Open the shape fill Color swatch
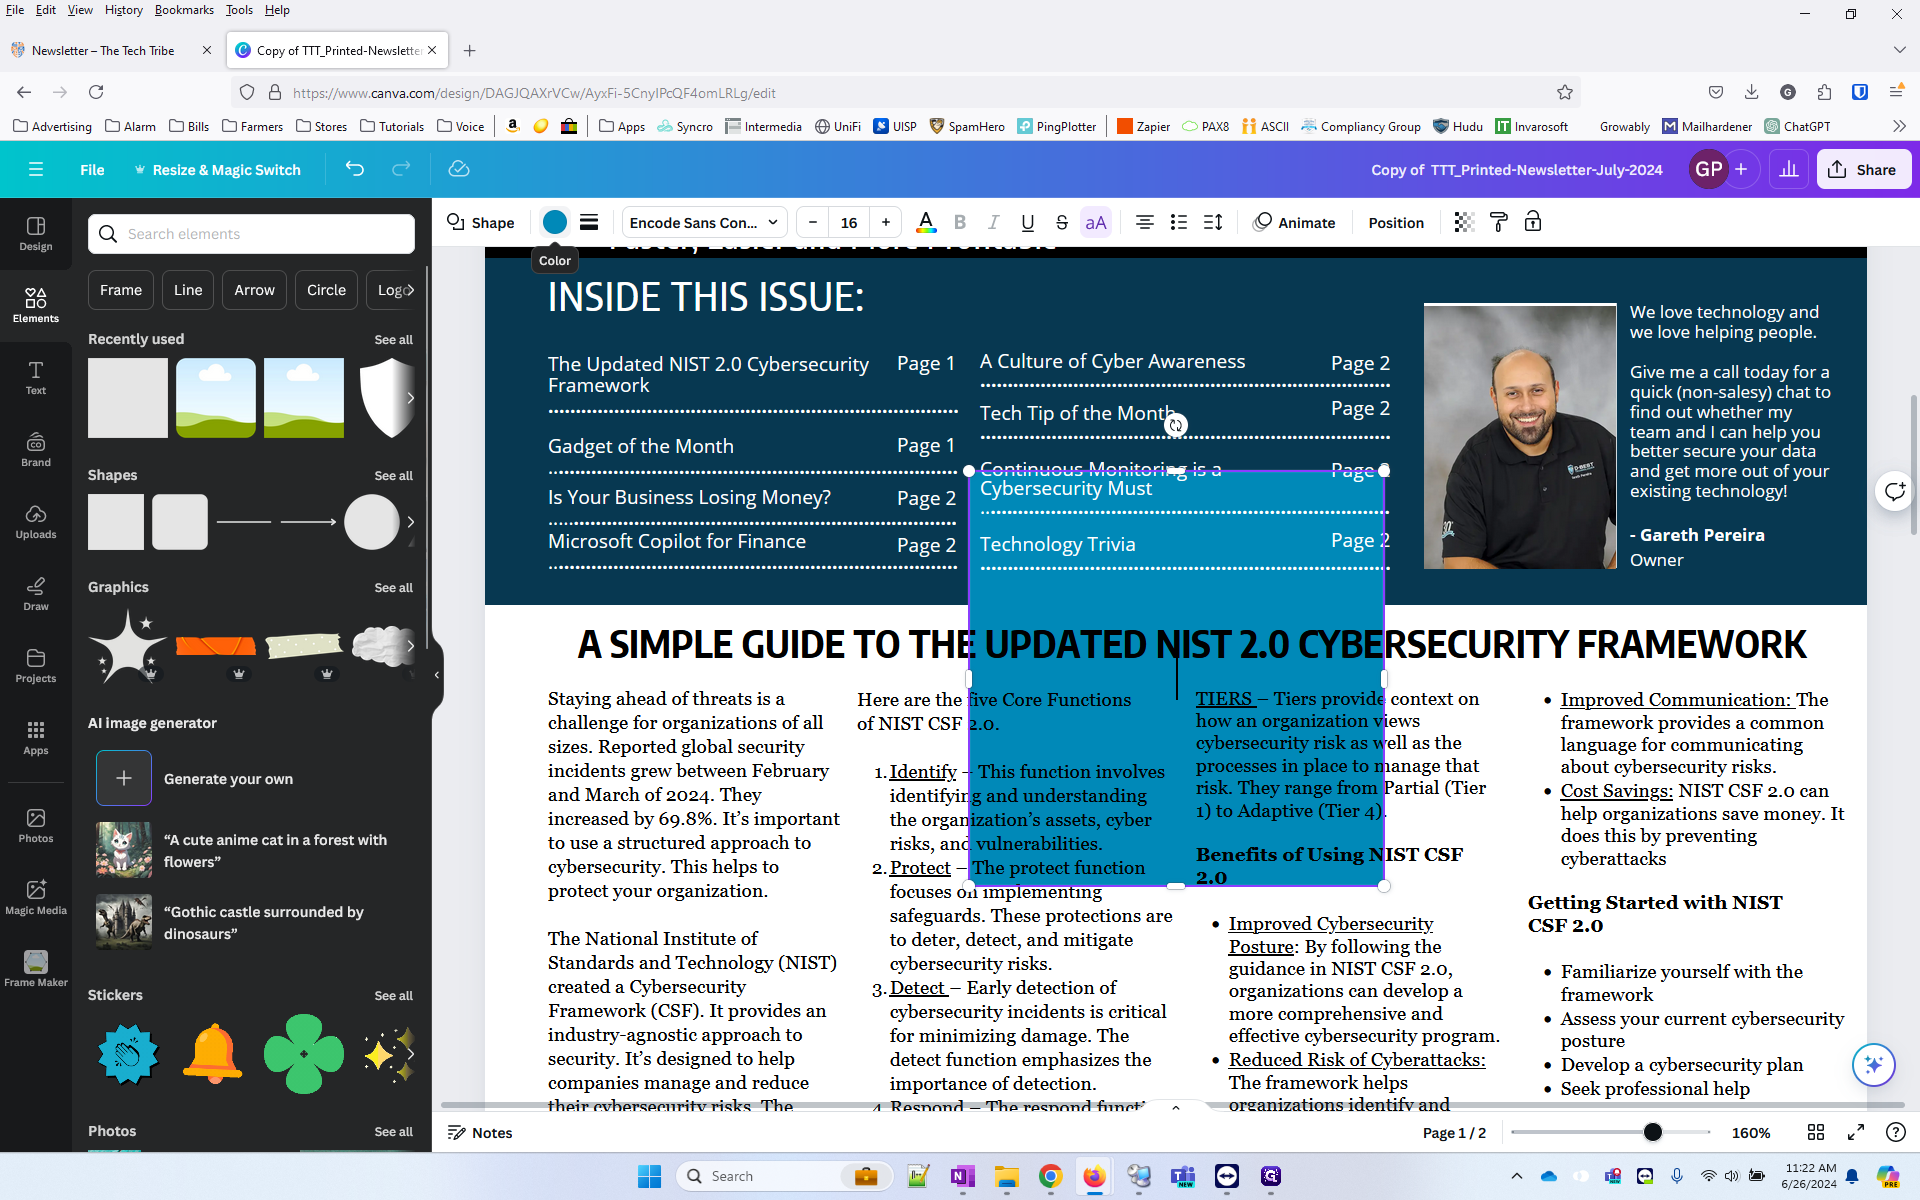1920x1200 pixels. click(555, 222)
